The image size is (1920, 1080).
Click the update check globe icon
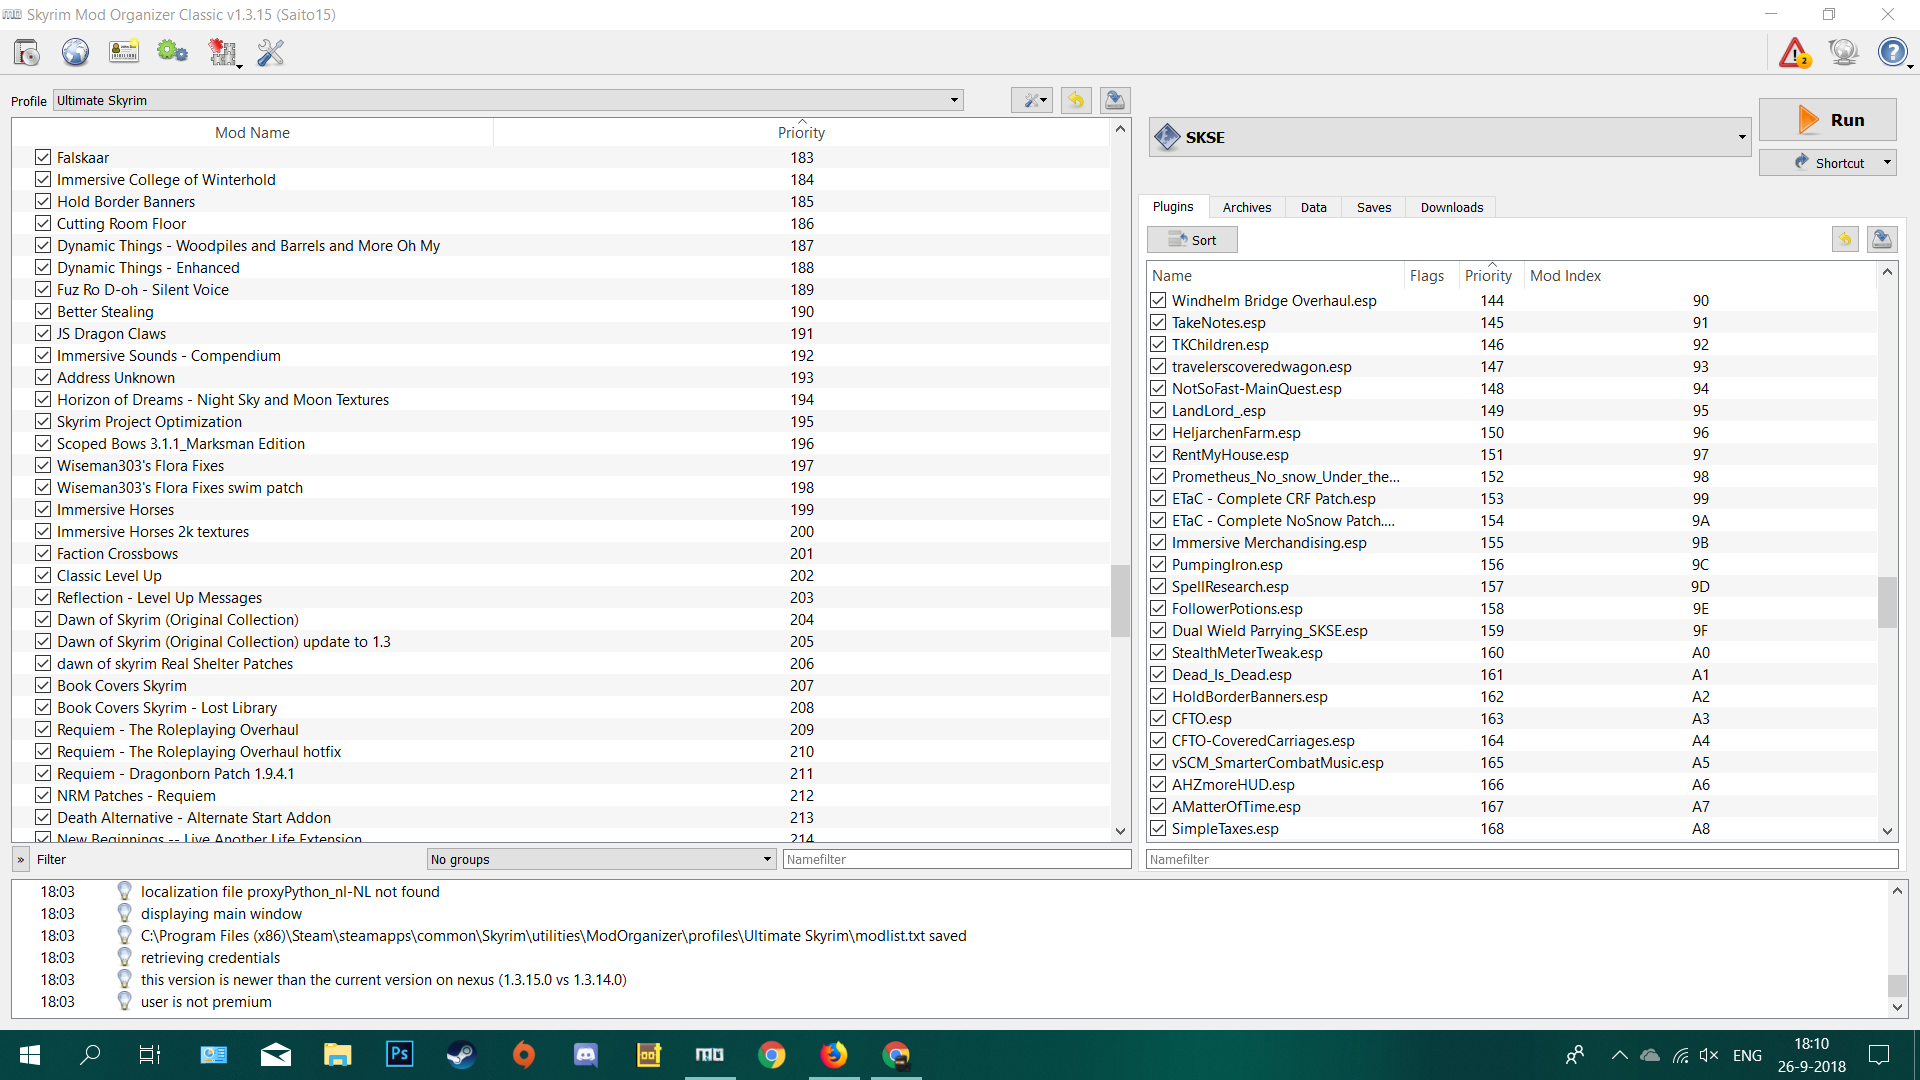[1843, 52]
